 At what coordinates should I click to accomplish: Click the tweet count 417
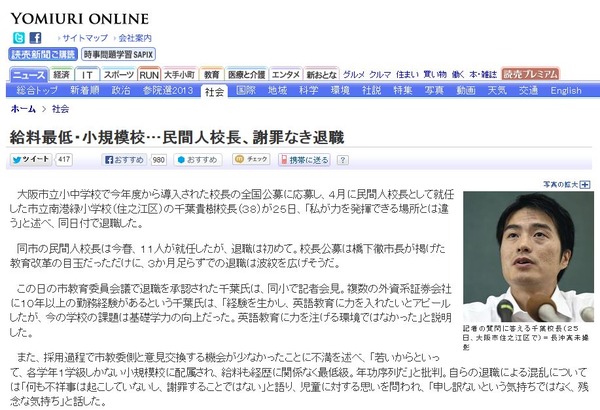(x=64, y=159)
